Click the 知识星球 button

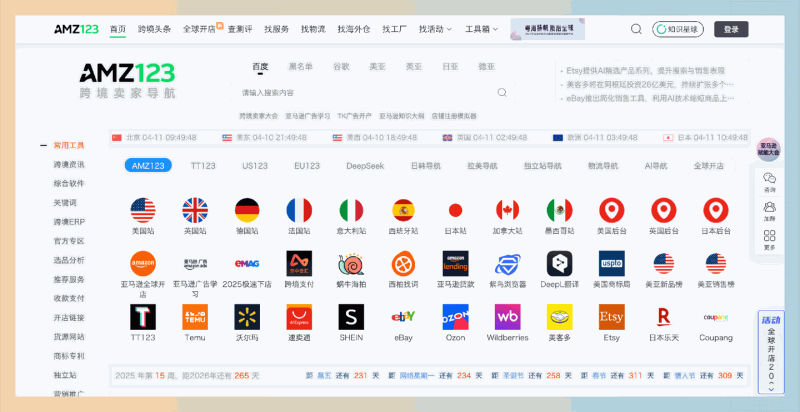pyautogui.click(x=678, y=29)
